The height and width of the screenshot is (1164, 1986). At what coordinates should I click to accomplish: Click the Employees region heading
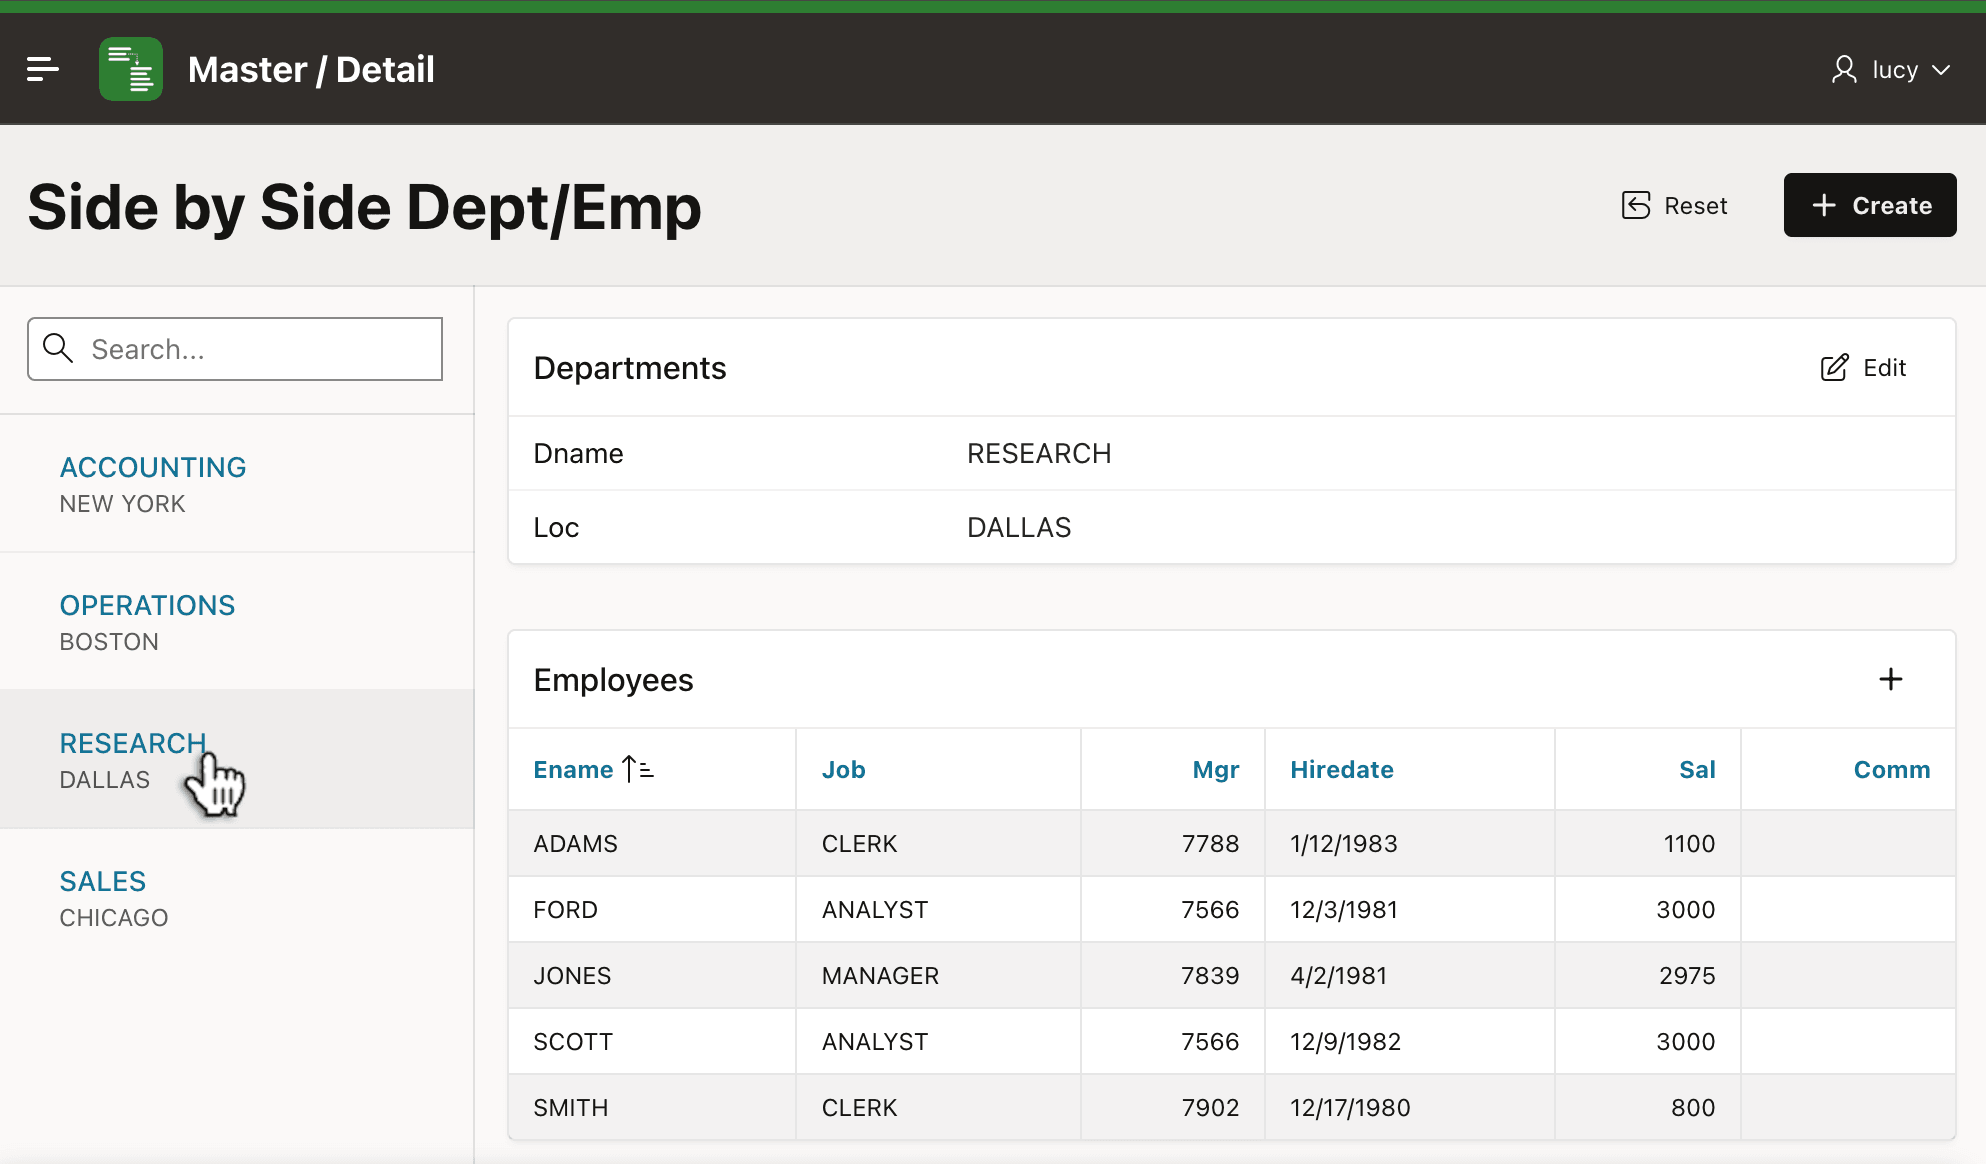coord(613,680)
